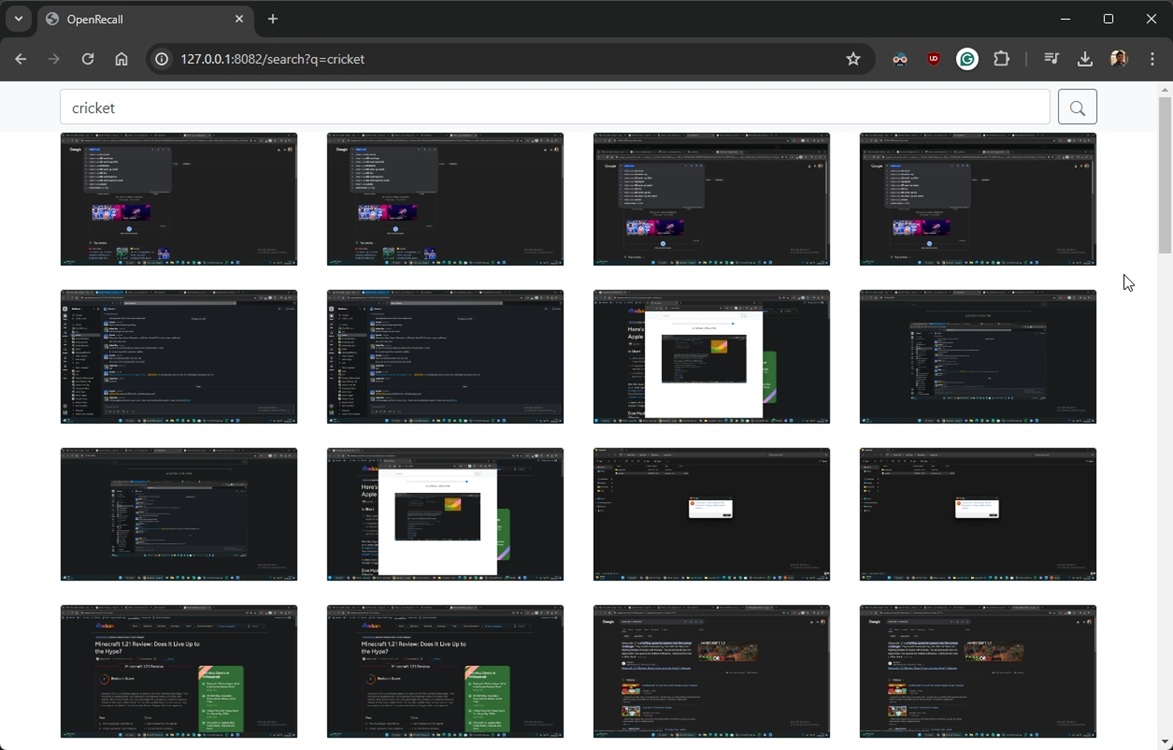Go to the browser home page
Viewport: 1173px width, 750px height.
coord(121,59)
